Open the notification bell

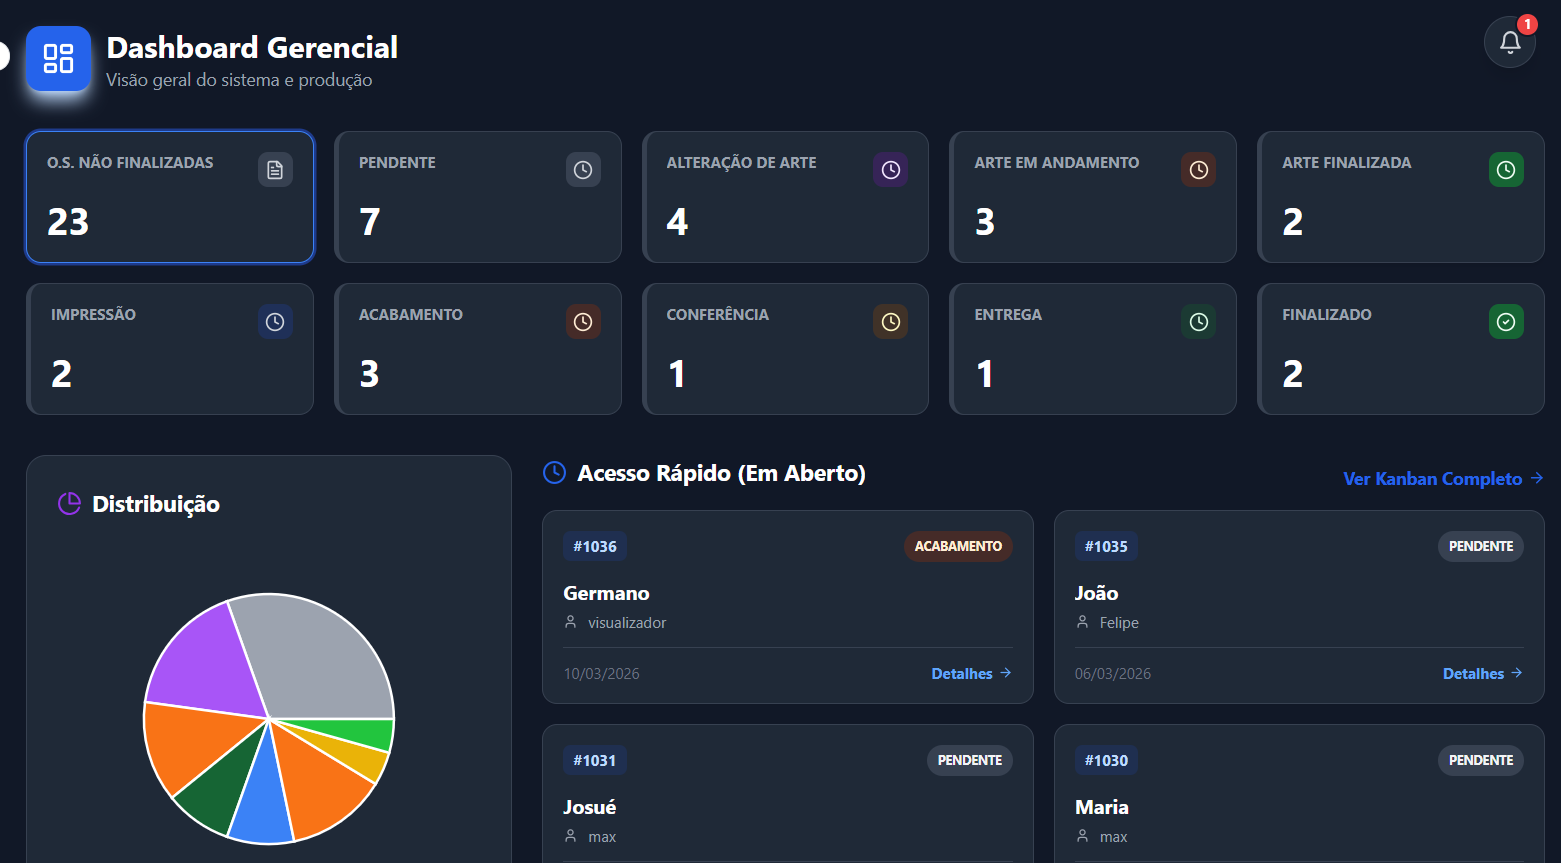1509,42
